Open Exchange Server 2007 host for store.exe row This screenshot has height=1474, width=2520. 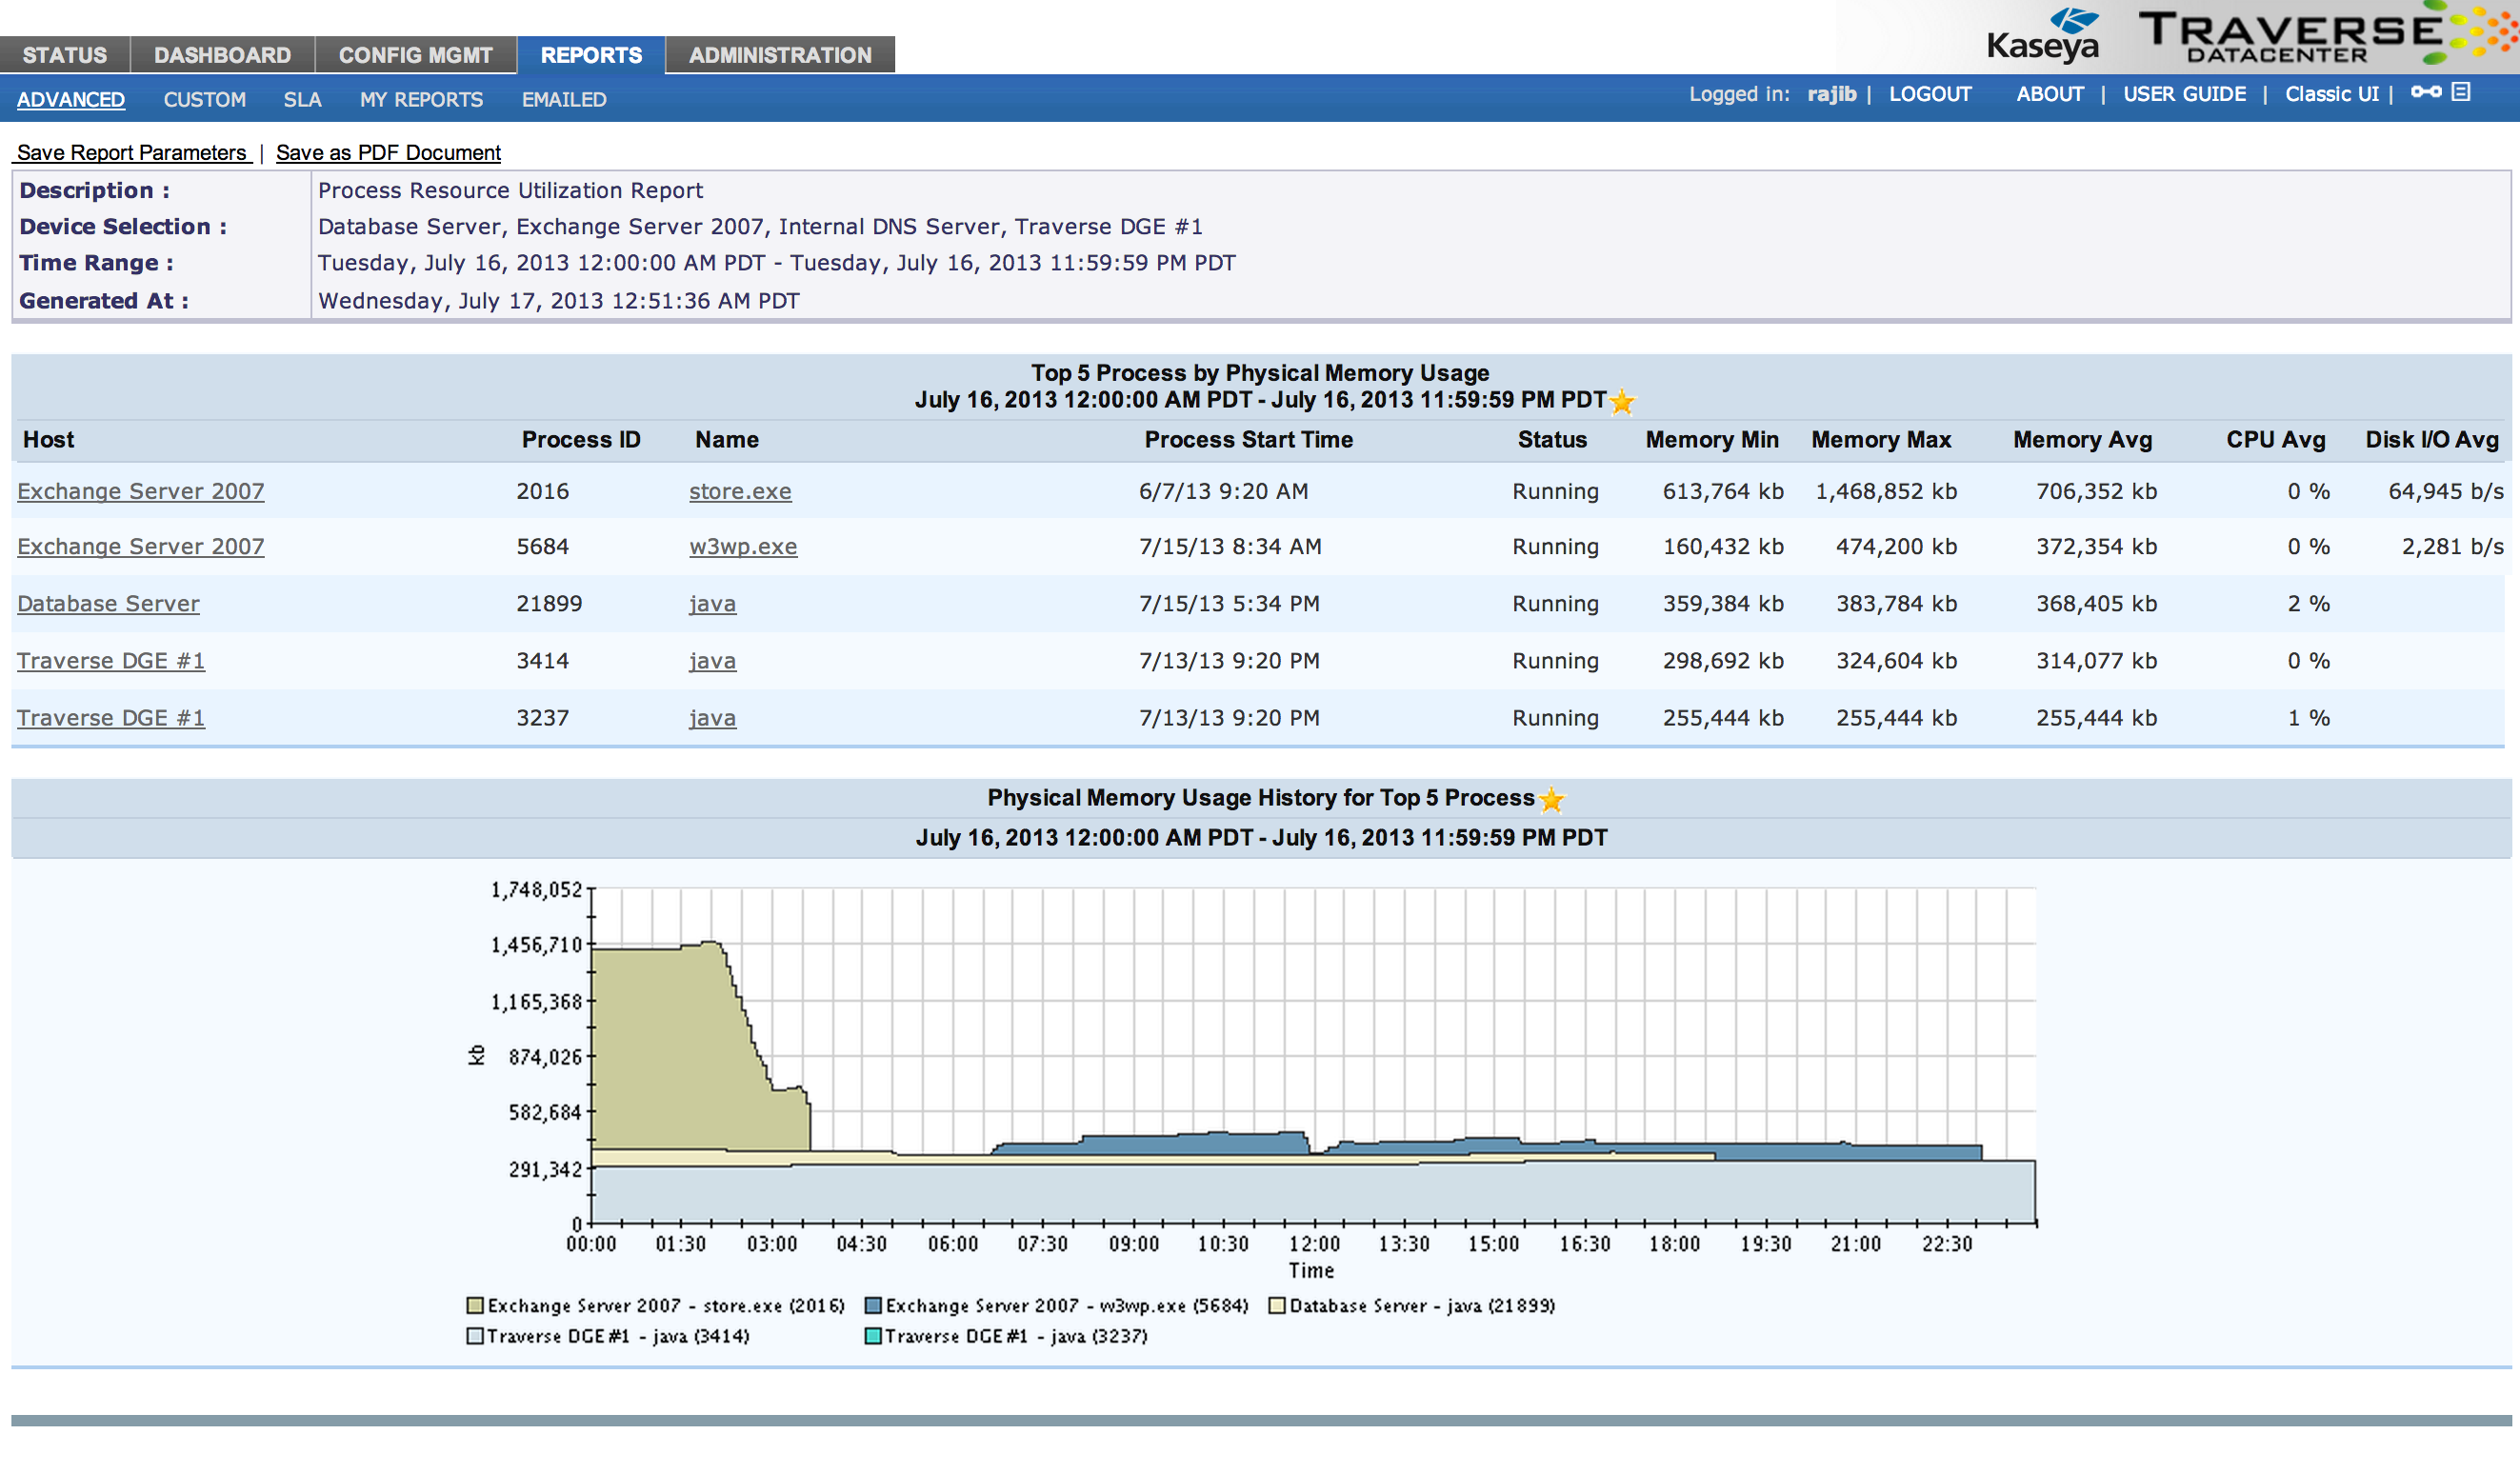(x=141, y=491)
